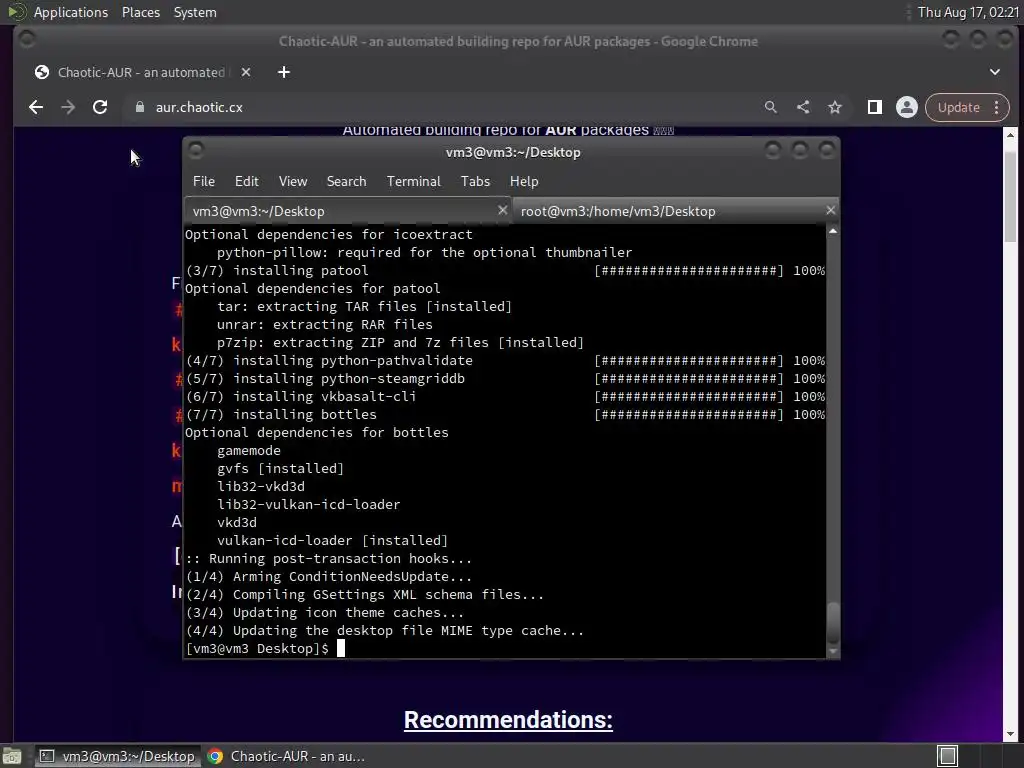Click the terminal scrollbar down arrow
This screenshot has width=1024, height=768.
pos(833,651)
